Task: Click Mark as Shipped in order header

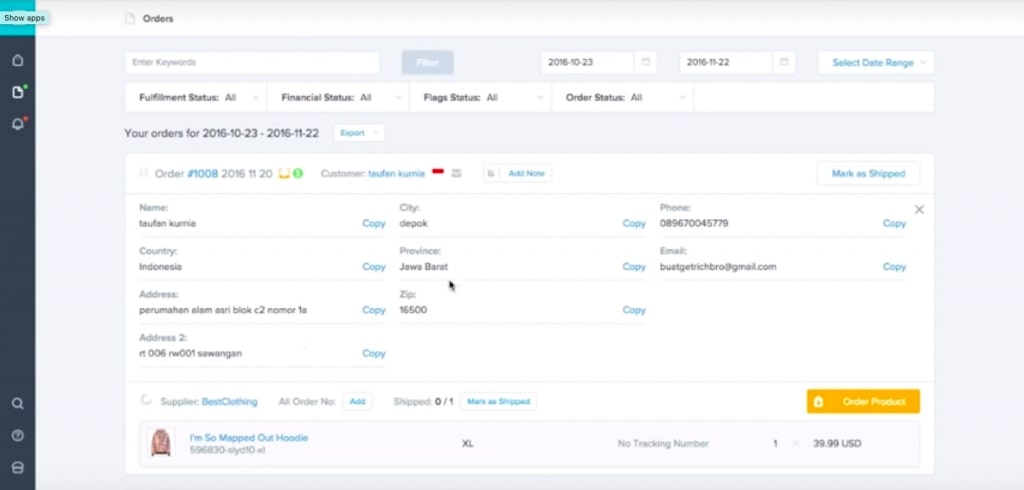Action: pyautogui.click(x=867, y=174)
